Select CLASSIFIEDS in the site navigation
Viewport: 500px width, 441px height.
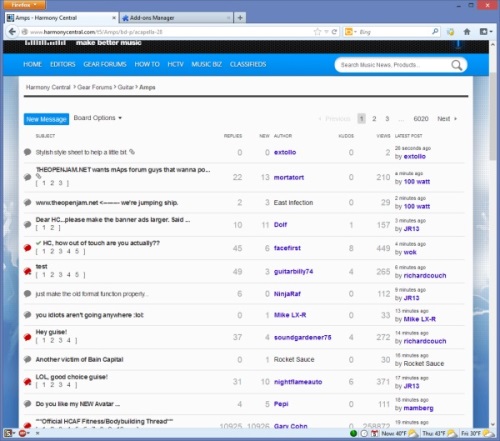tap(248, 64)
